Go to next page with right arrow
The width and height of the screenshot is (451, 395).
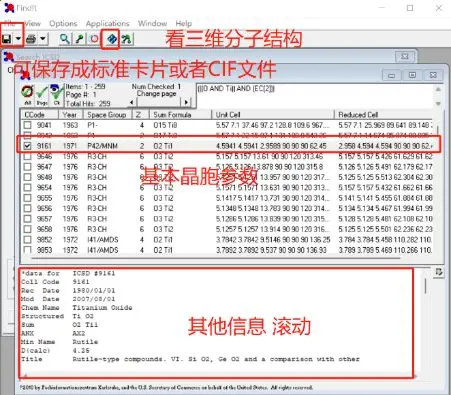(186, 102)
